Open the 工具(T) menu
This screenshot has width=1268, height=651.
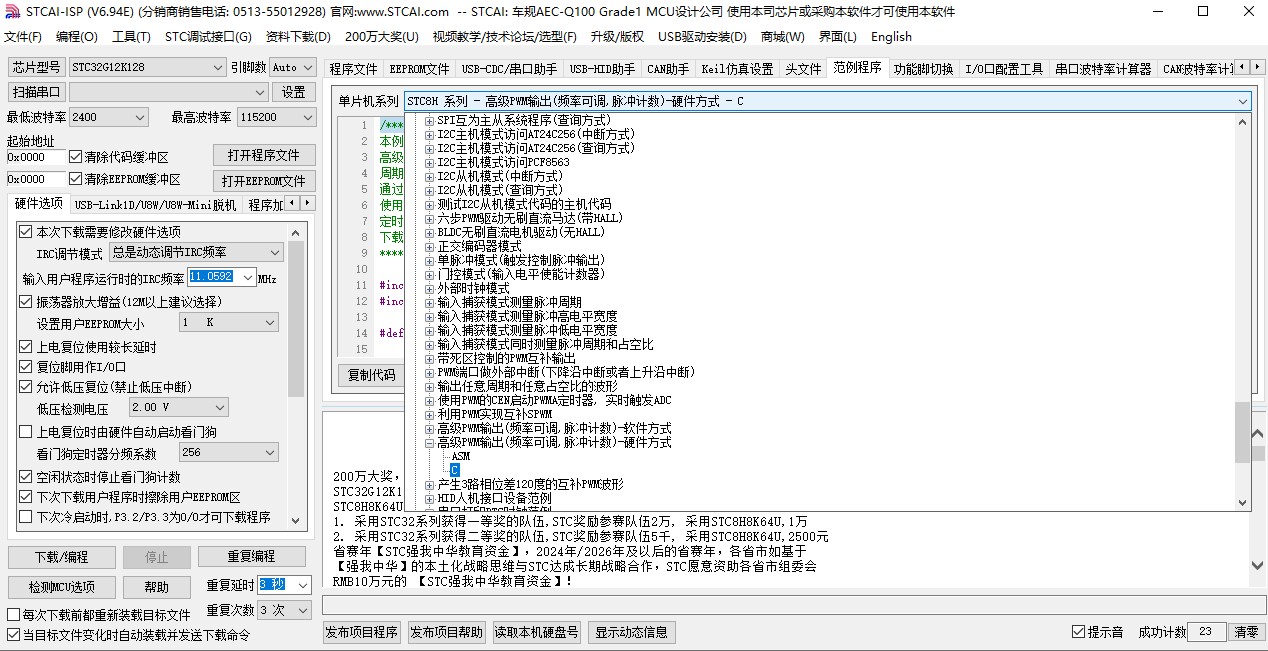pyautogui.click(x=131, y=37)
